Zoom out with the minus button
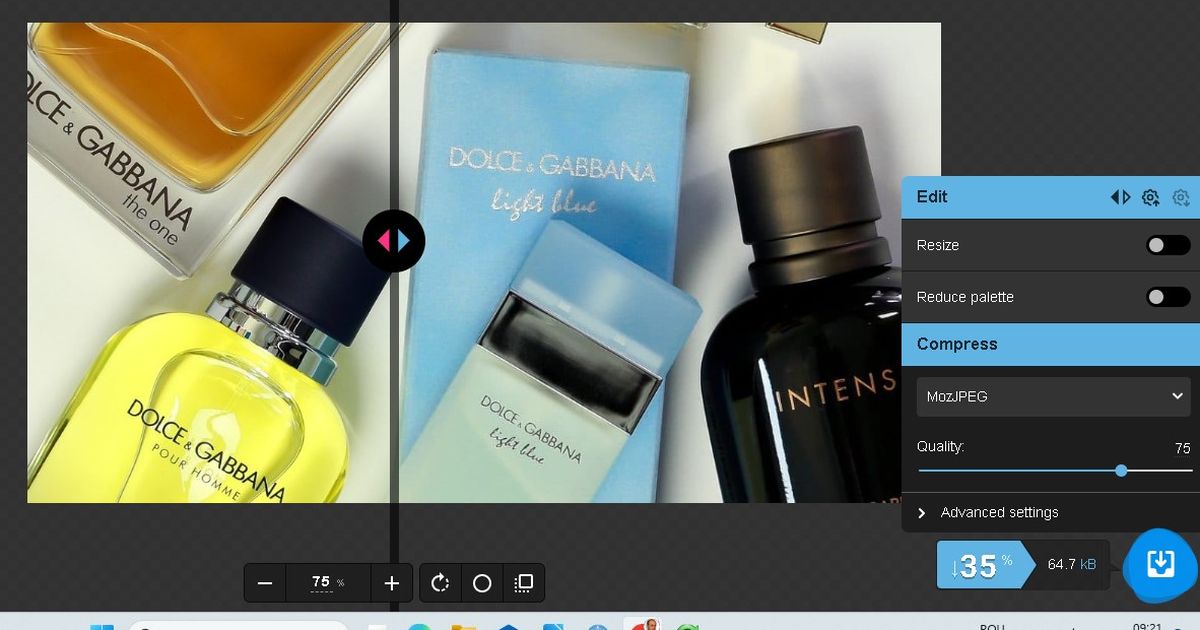Image resolution: width=1200 pixels, height=630 pixels. coord(265,583)
